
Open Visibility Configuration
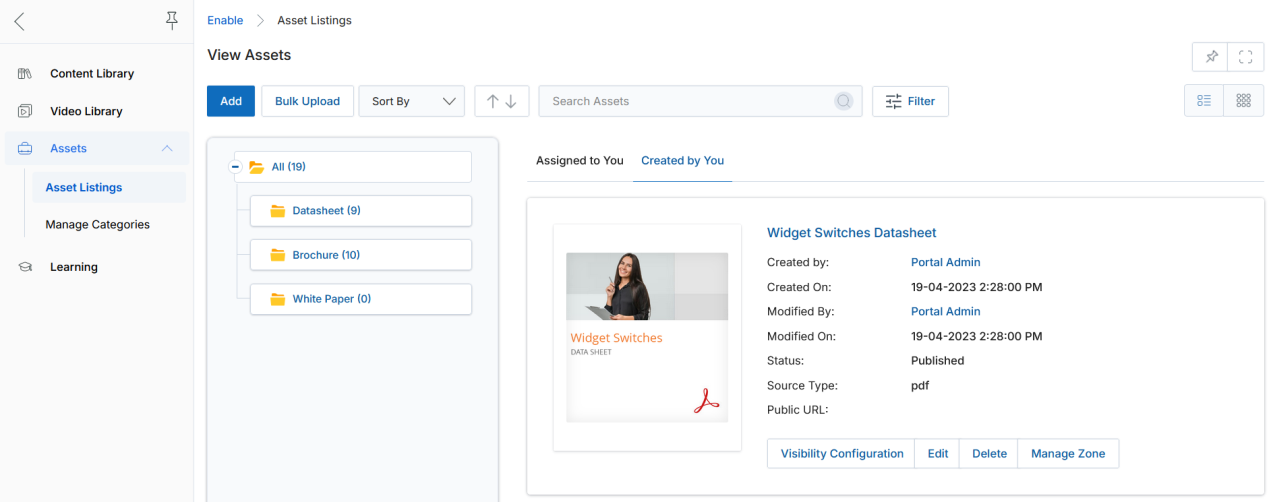[x=842, y=454]
